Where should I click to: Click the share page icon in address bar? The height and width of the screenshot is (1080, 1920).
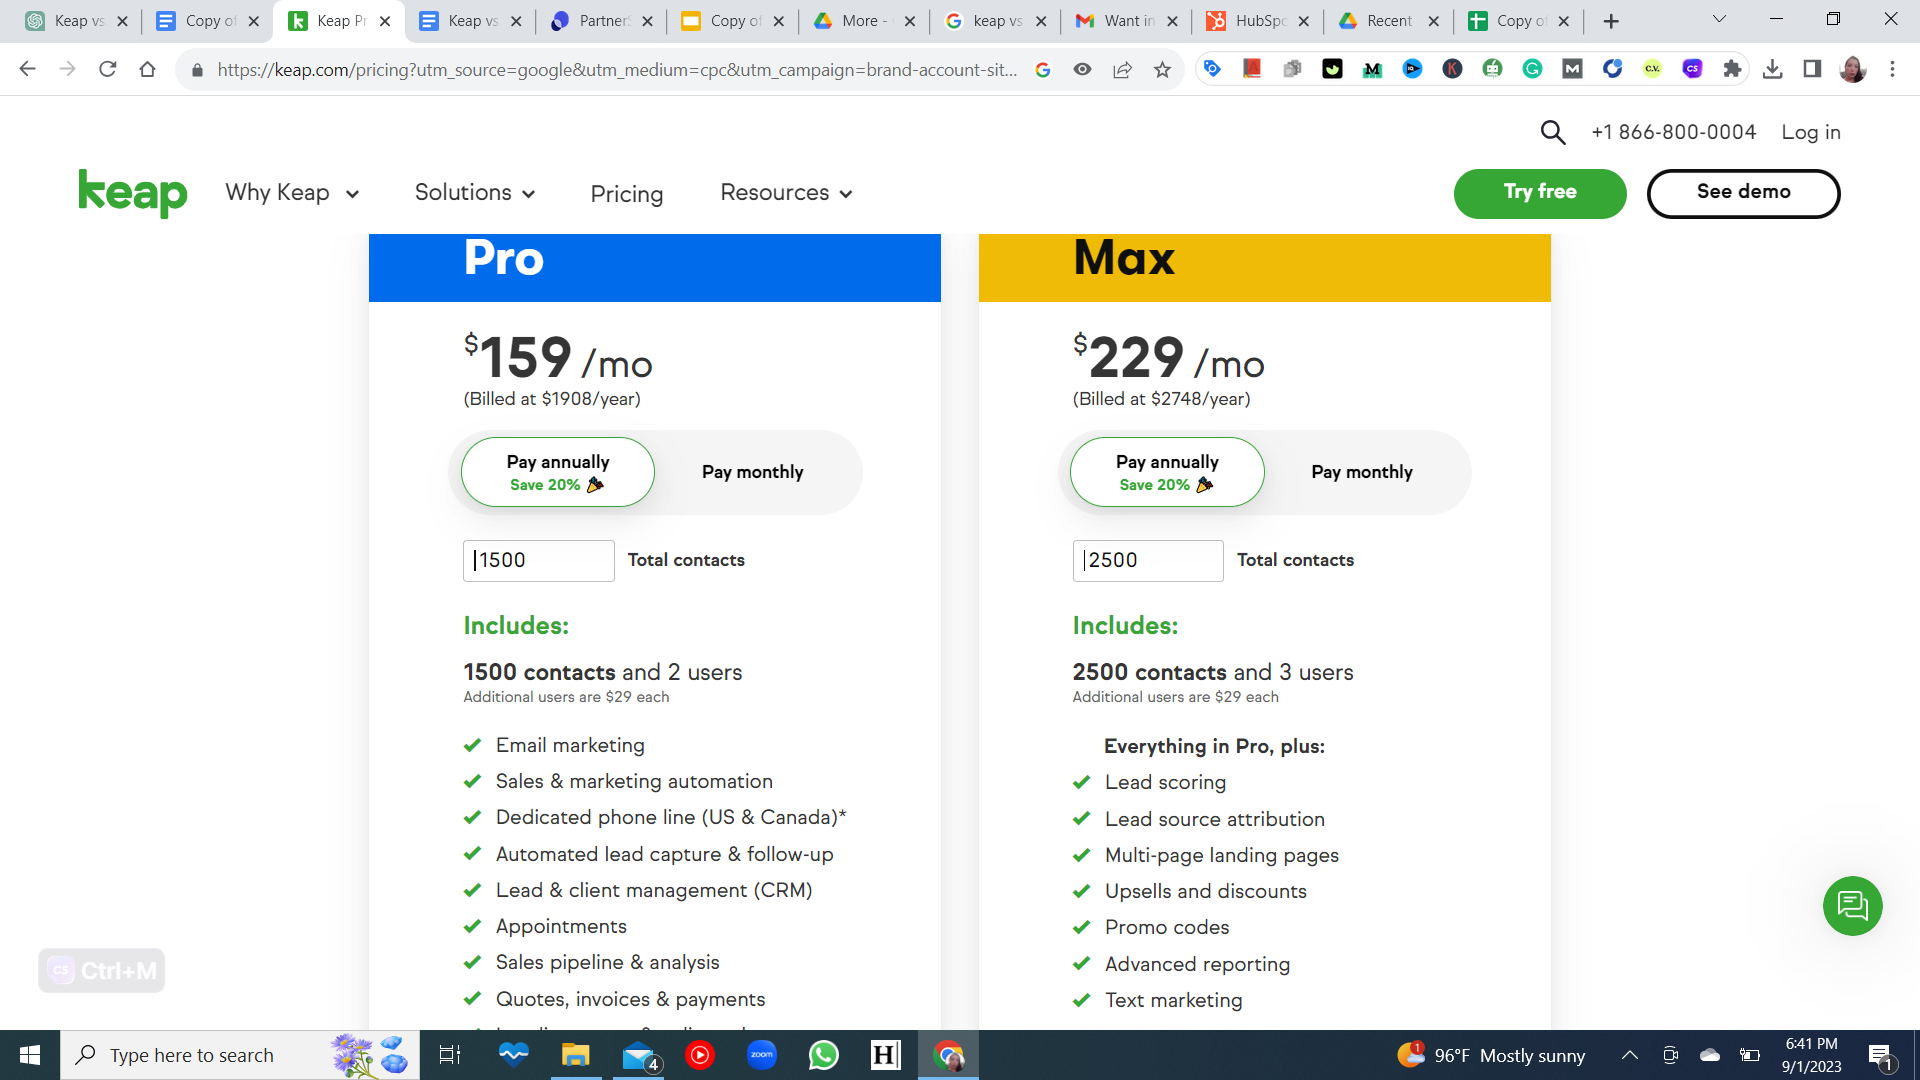point(1122,69)
